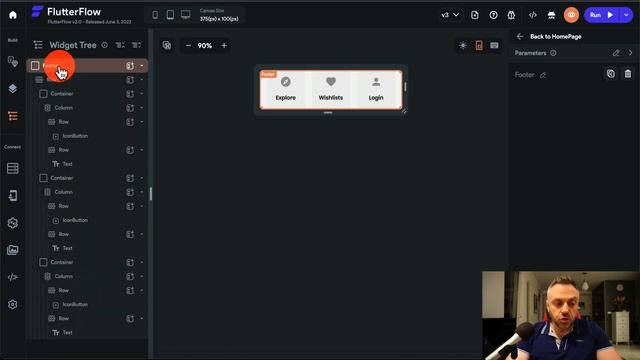Go to the FlutterFlow home dashboard icon
The image size is (640, 360).
coord(13,15)
